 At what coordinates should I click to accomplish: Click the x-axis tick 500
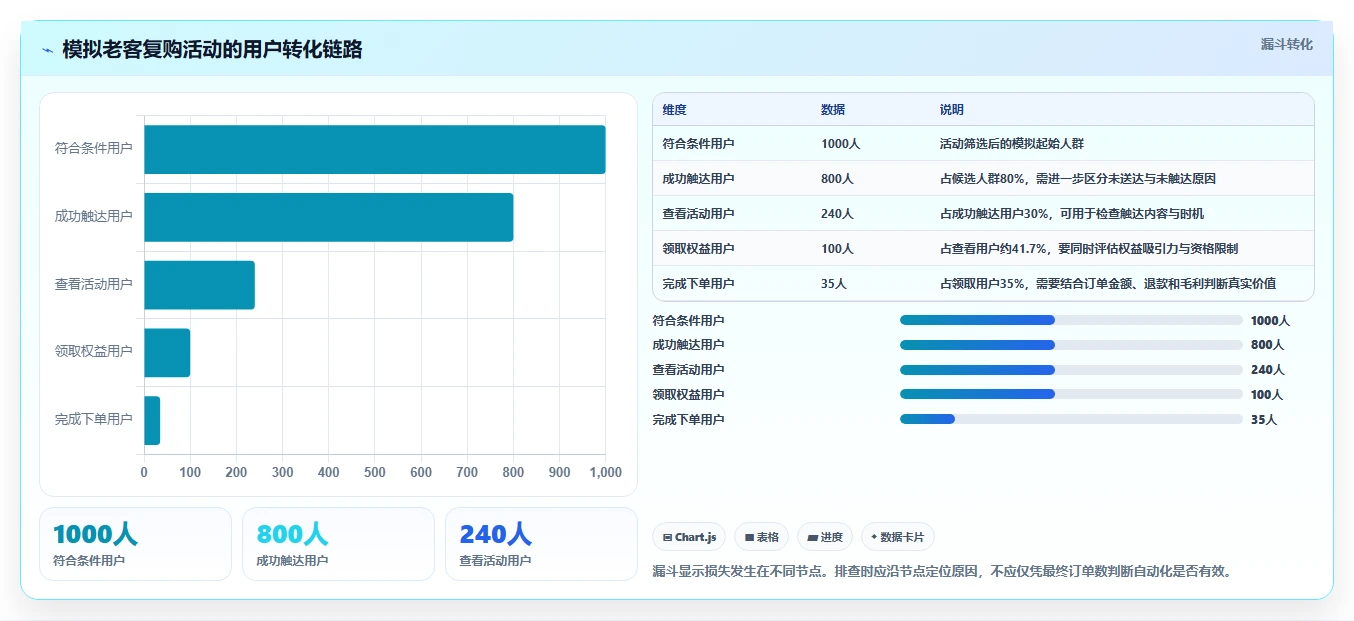pyautogui.click(x=375, y=473)
